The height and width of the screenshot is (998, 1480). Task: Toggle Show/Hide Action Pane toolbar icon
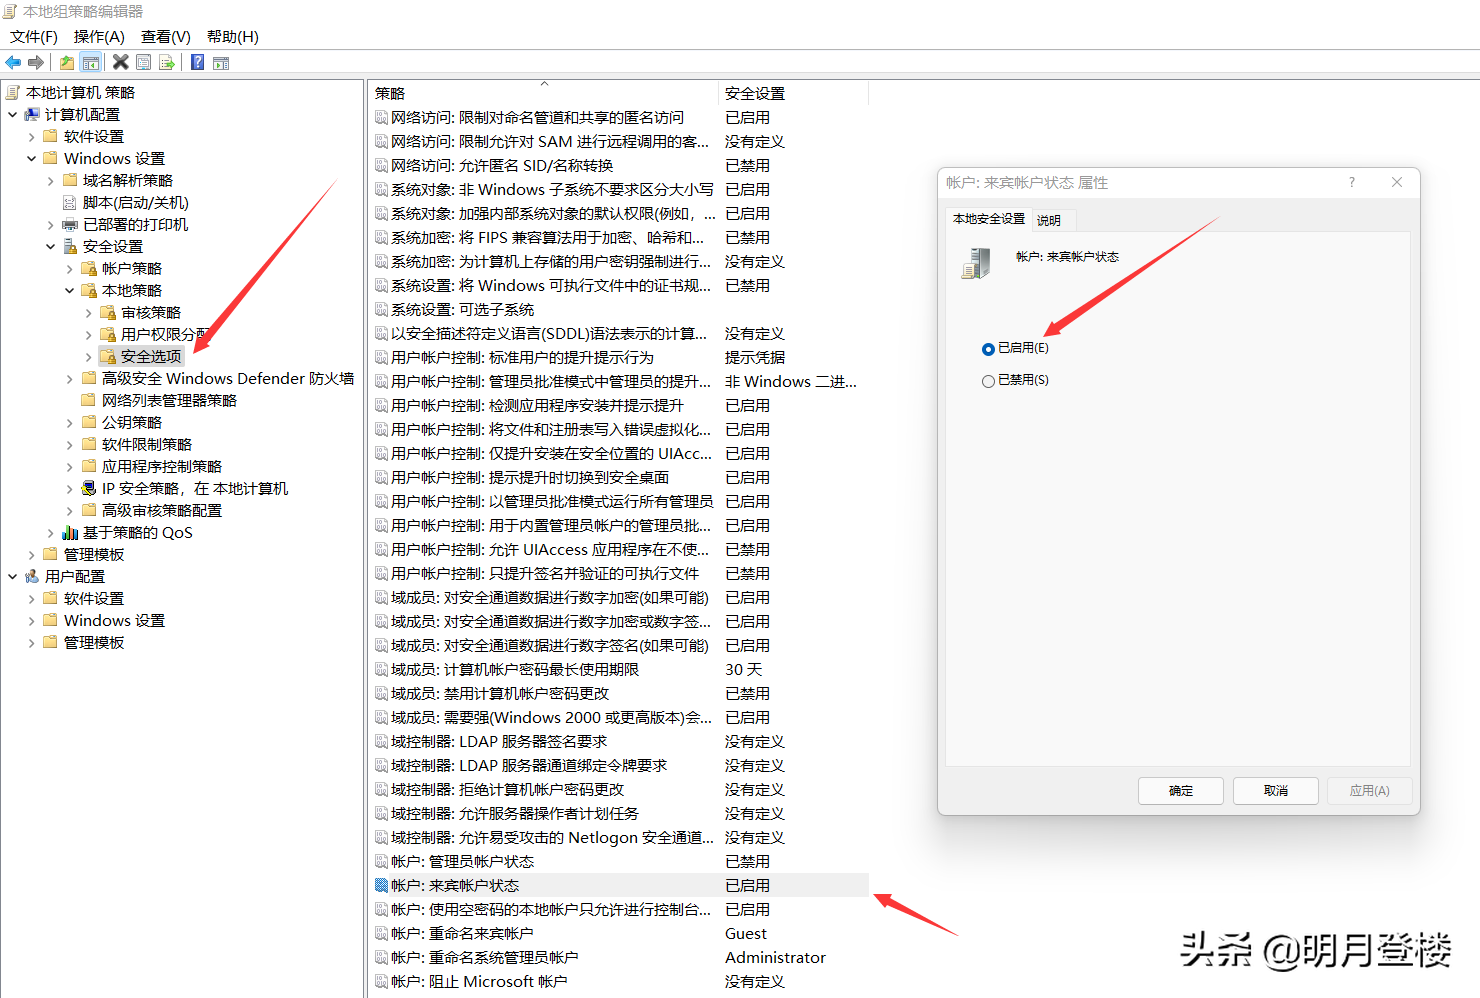click(221, 62)
